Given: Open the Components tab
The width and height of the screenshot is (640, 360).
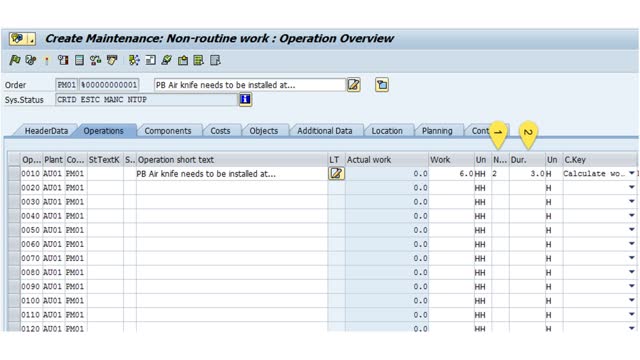Looking at the screenshot, I should tap(168, 131).
